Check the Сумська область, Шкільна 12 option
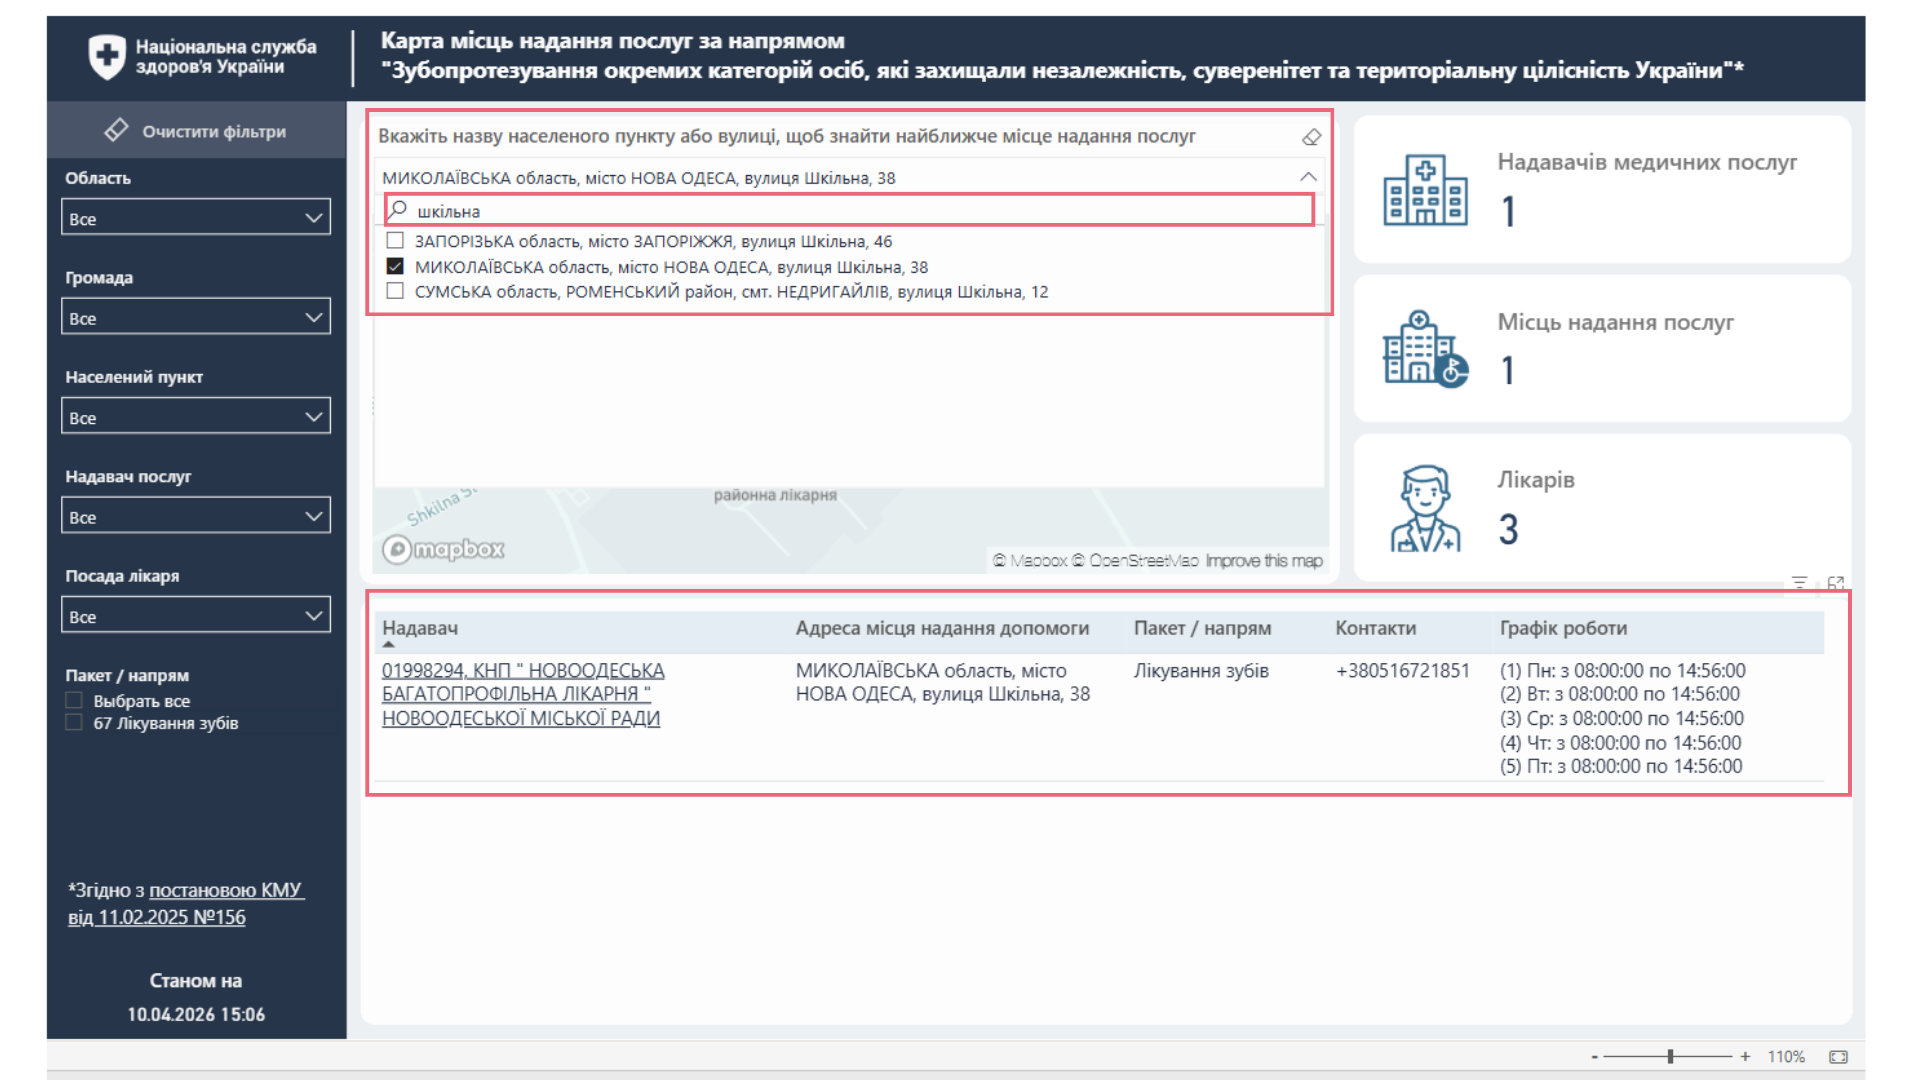This screenshot has height=1080, width=1920. tap(395, 291)
